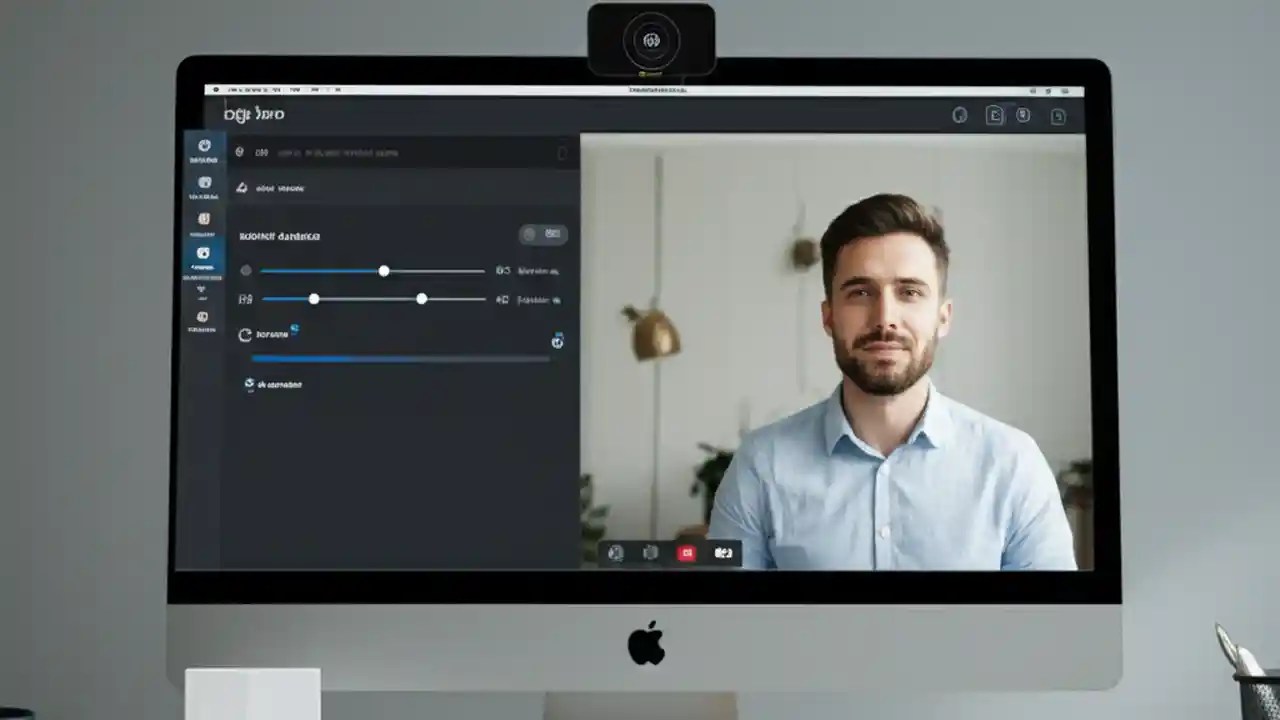Image resolution: width=1280 pixels, height=720 pixels.
Task: Enable the small blue toggle beside the progress bar
Action: tap(557, 341)
